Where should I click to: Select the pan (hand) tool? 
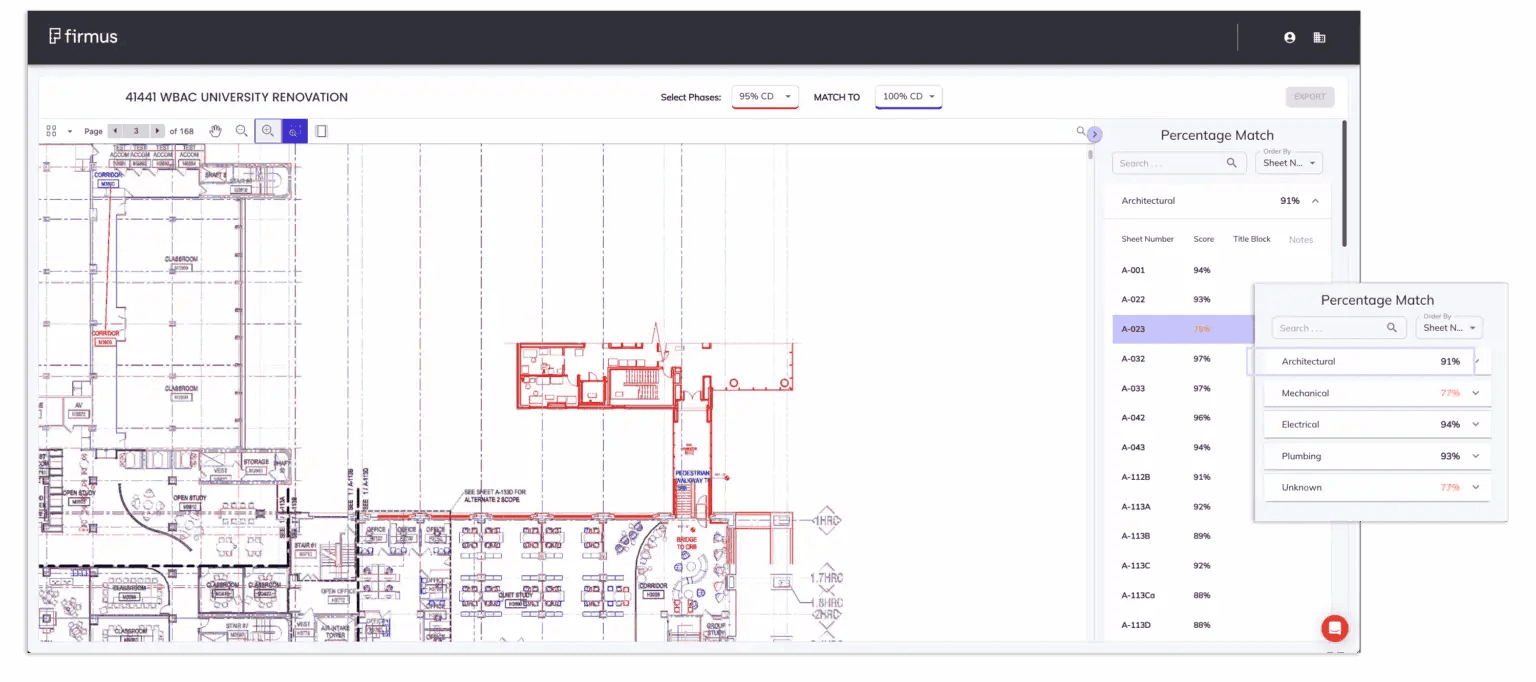(216, 131)
